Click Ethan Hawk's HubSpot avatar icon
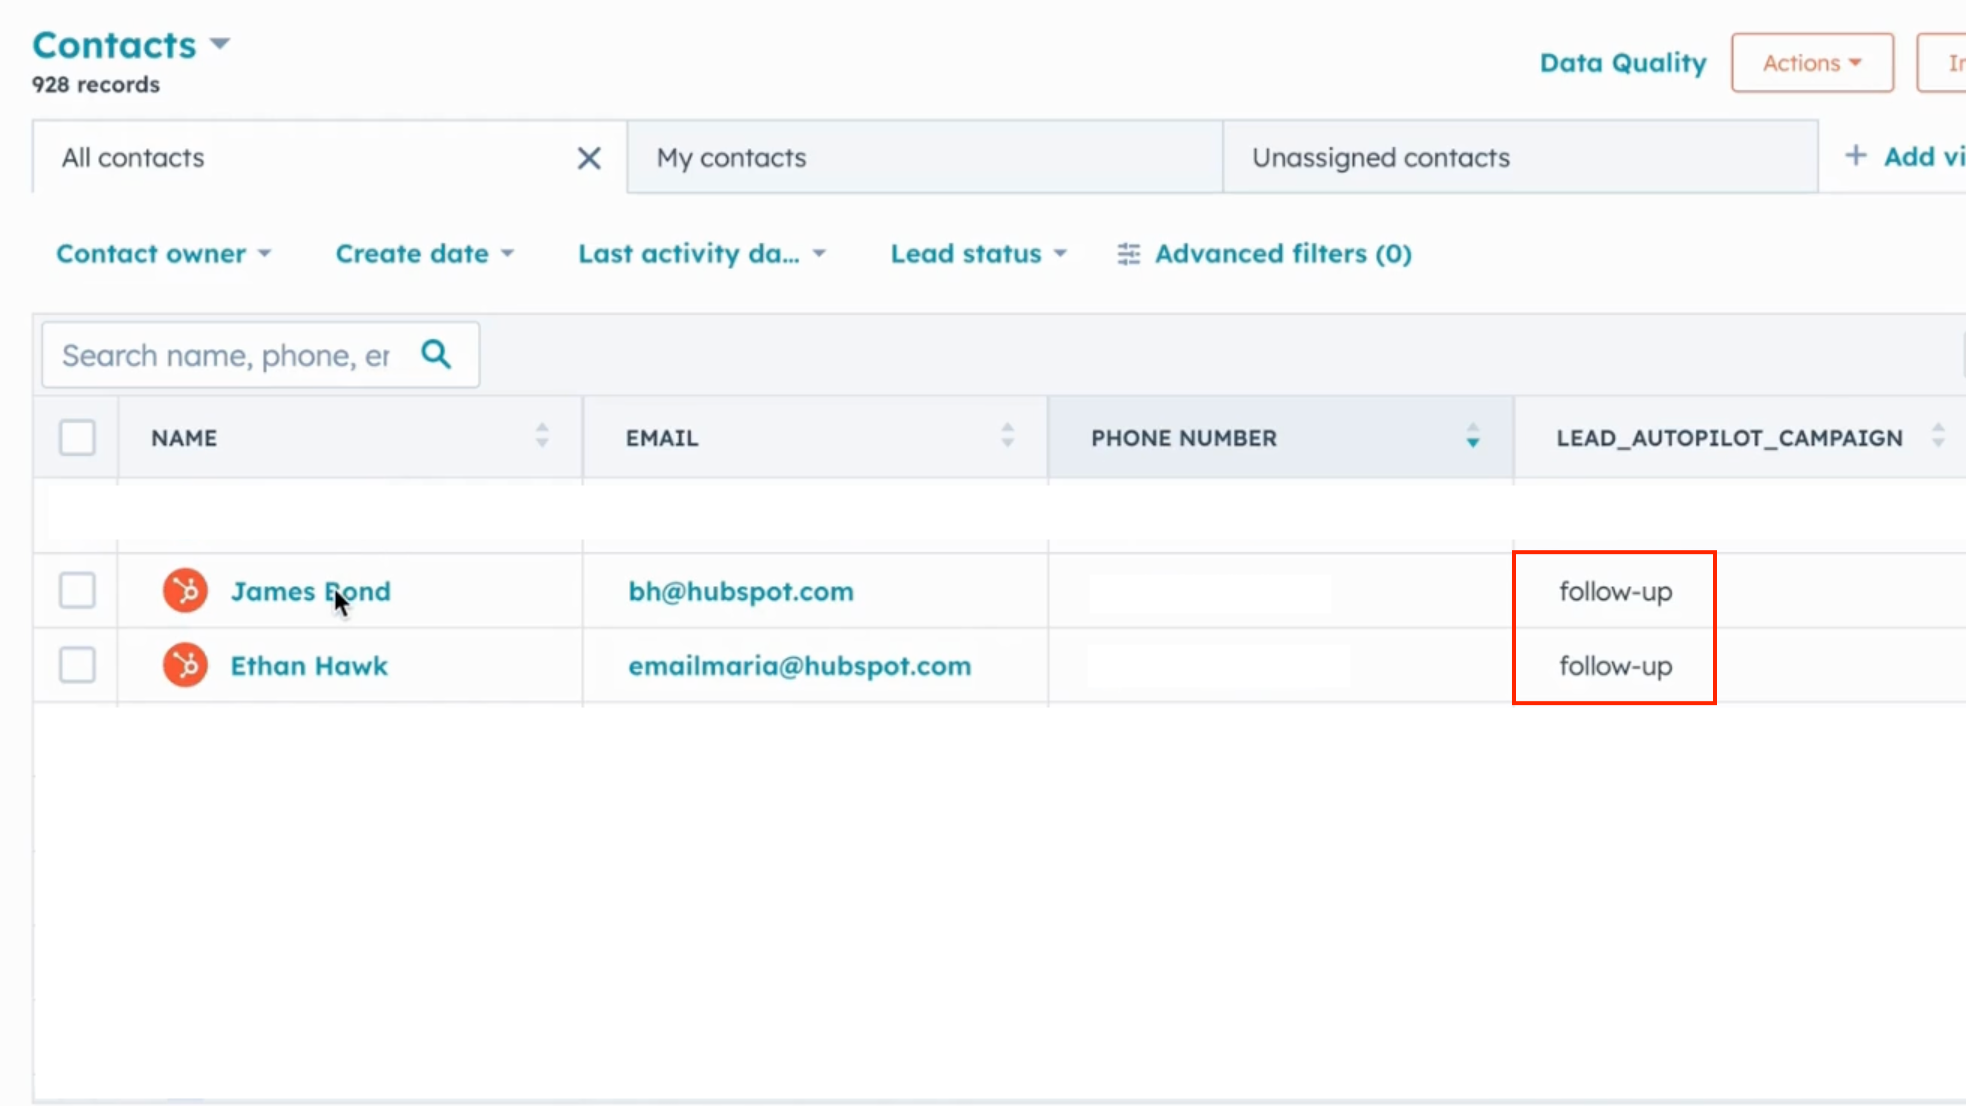The width and height of the screenshot is (1966, 1106). [185, 666]
